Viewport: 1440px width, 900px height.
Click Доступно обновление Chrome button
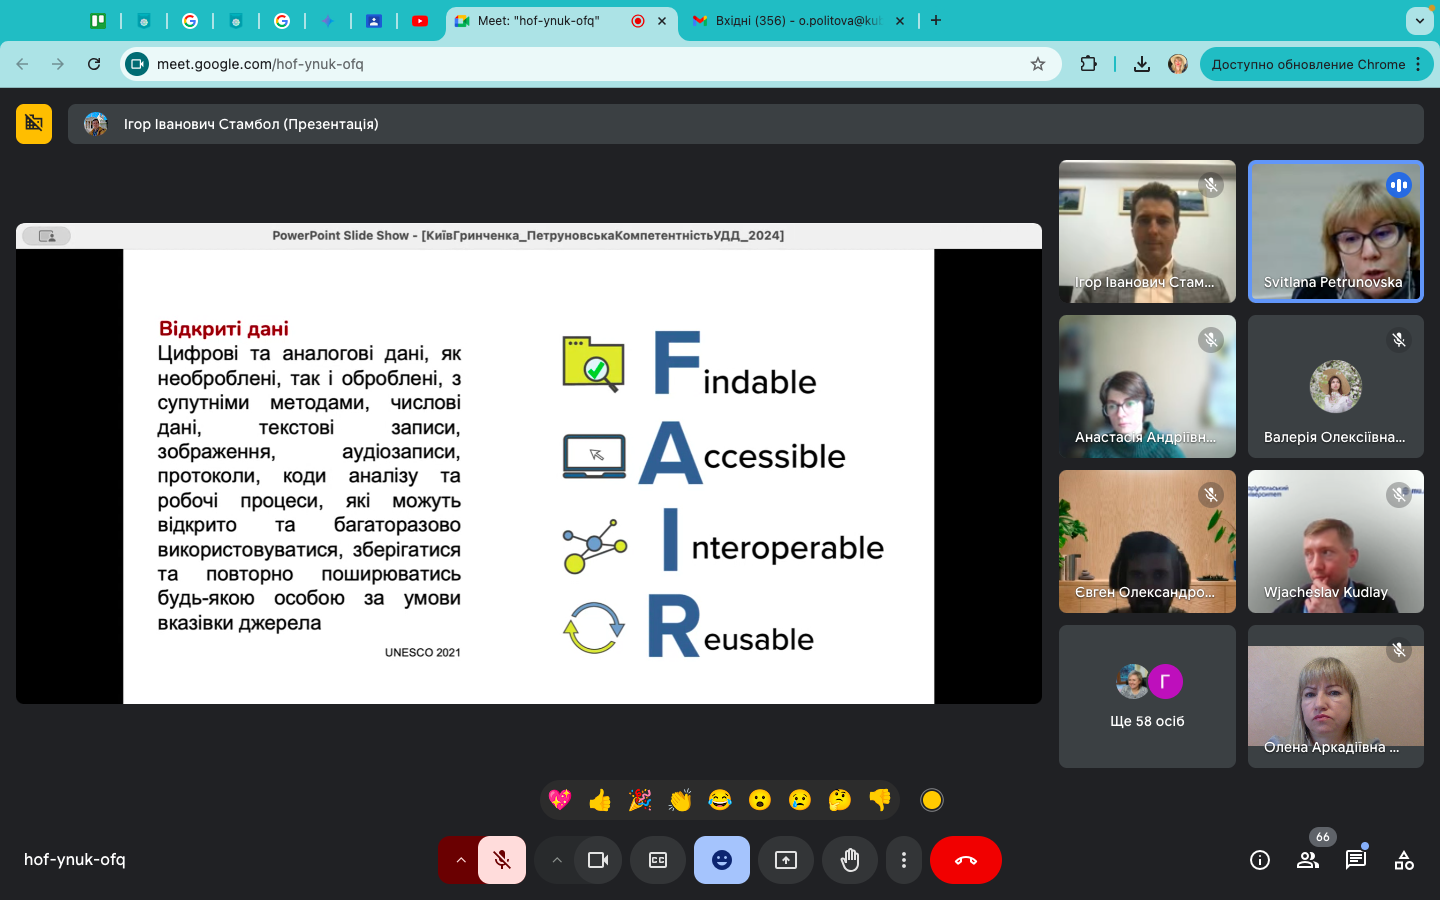[1308, 64]
